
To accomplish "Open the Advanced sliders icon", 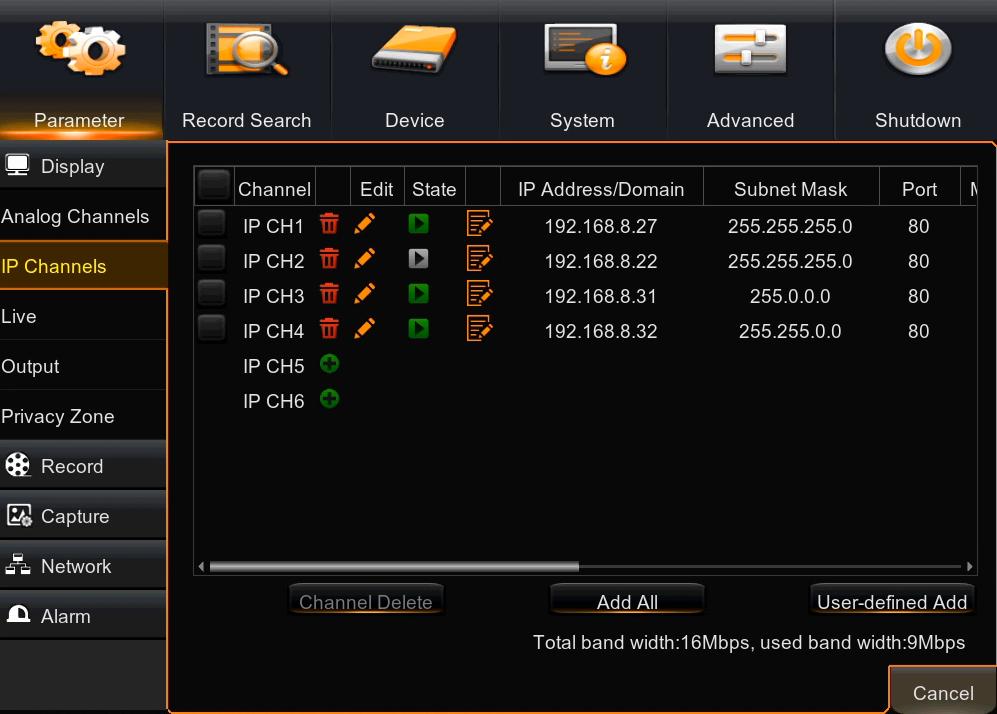I will pyautogui.click(x=750, y=49).
